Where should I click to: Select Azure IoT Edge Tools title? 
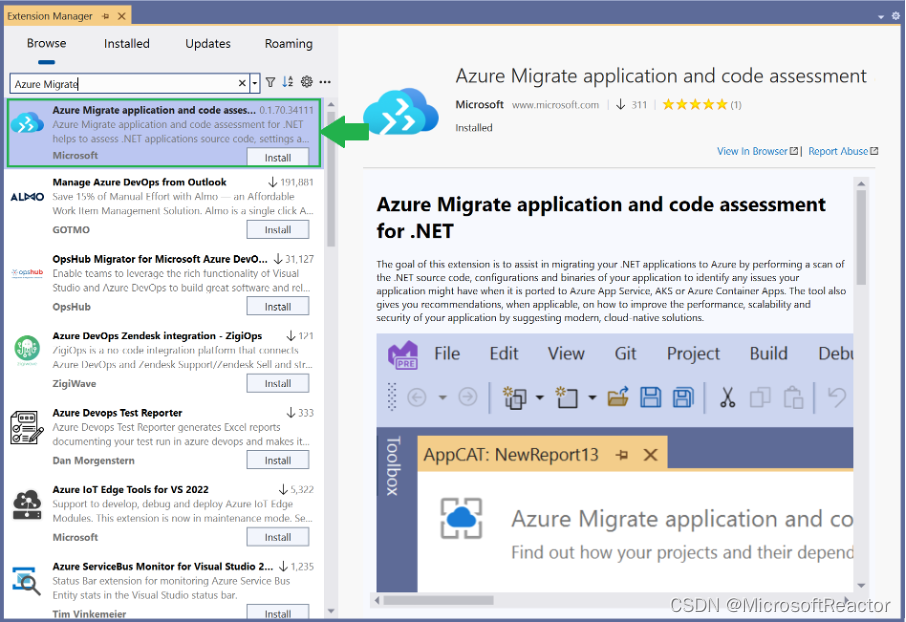click(x=131, y=490)
